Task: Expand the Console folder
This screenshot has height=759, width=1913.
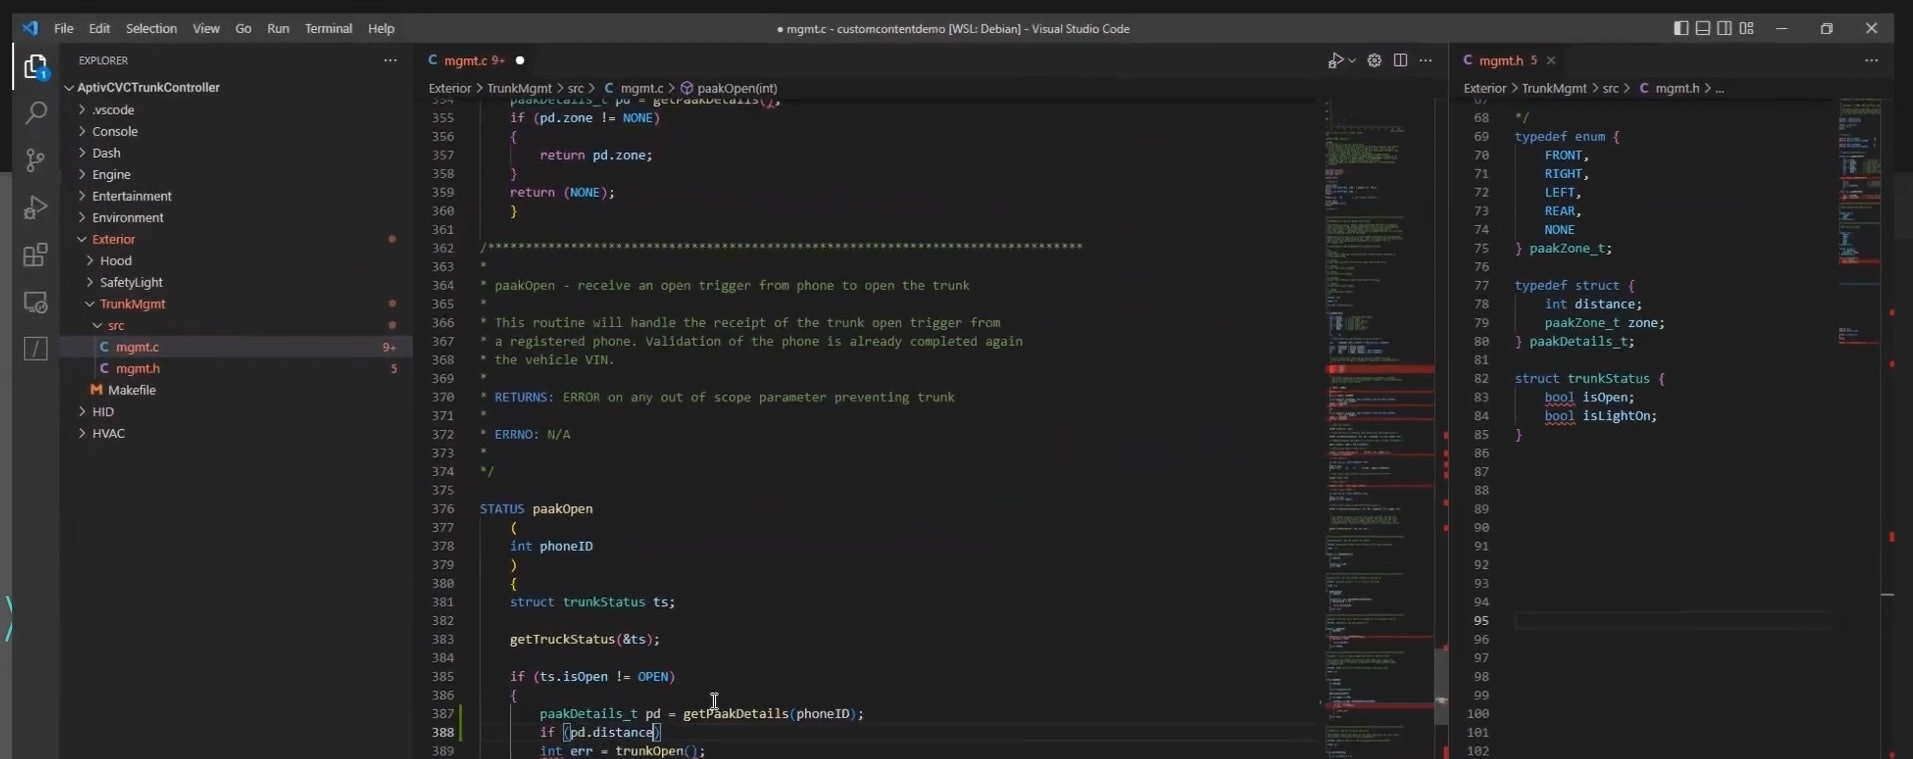Action: coord(115,131)
